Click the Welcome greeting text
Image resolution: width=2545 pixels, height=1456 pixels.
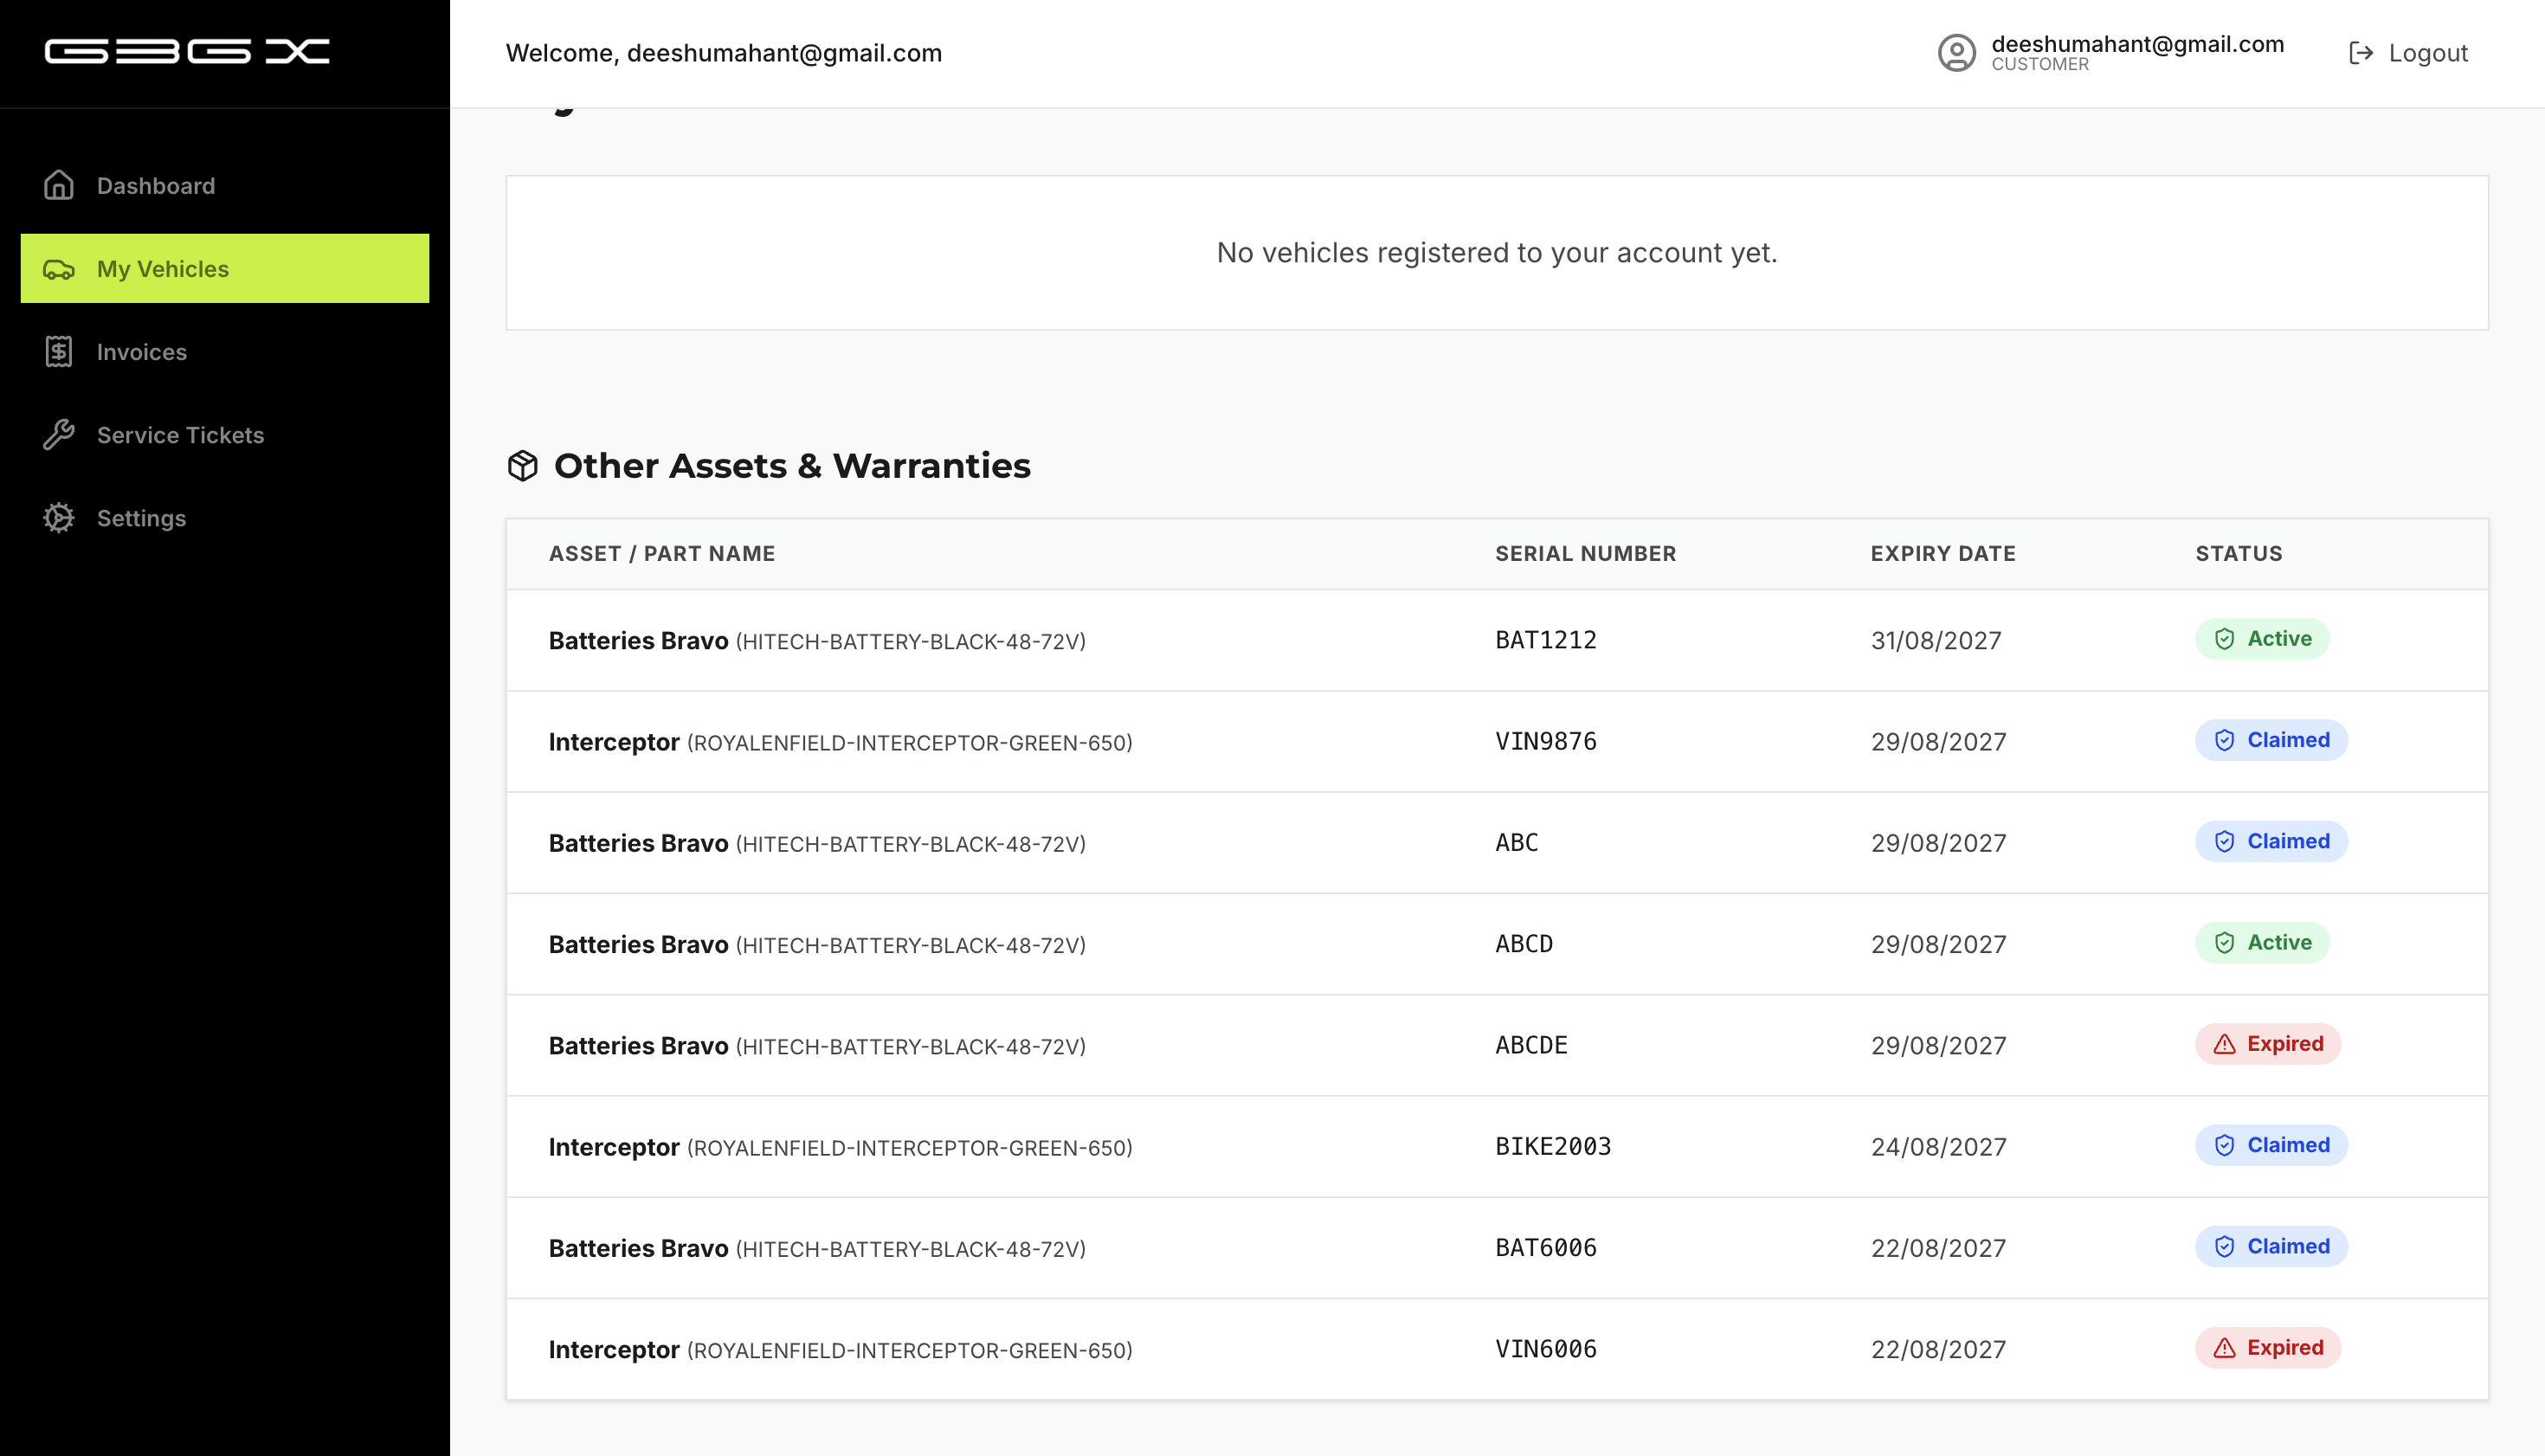724,53
